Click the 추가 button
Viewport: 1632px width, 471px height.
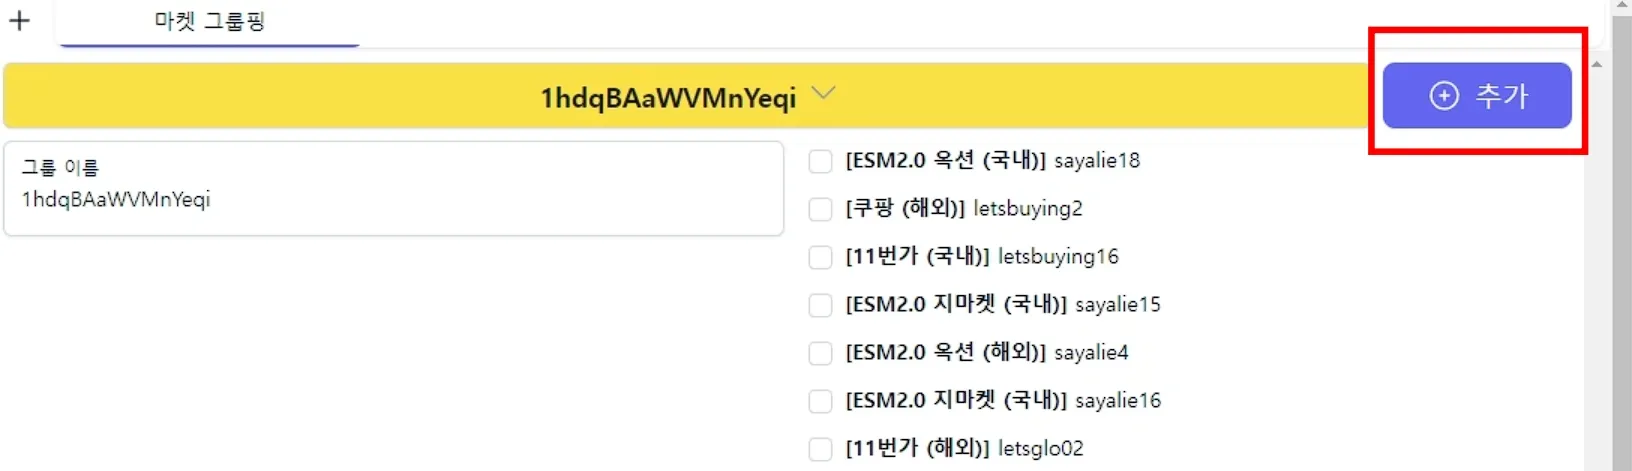pyautogui.click(x=1476, y=96)
